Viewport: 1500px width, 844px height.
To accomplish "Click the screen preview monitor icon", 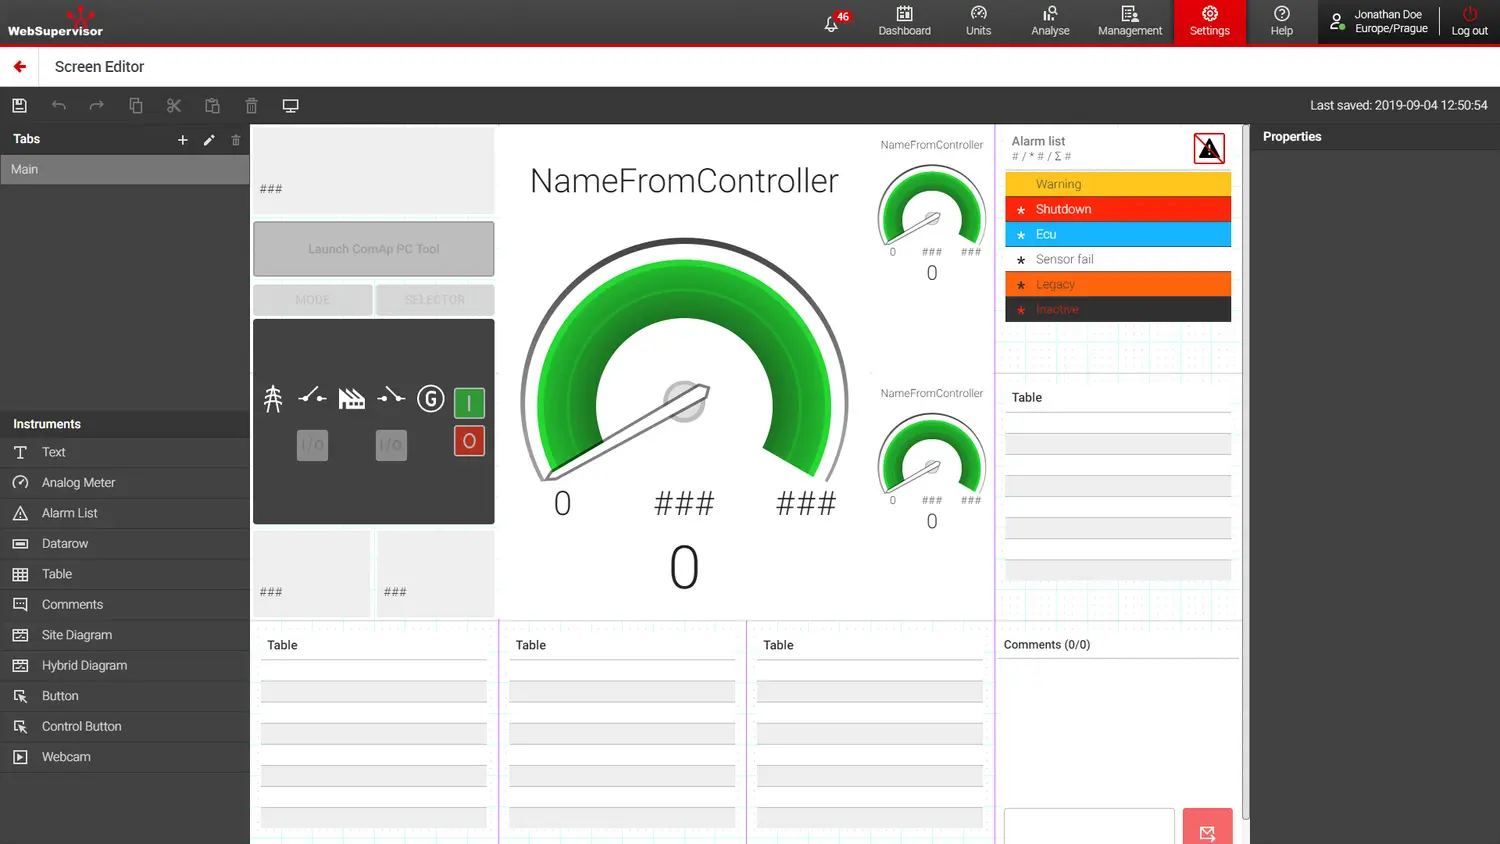I will [x=290, y=106].
